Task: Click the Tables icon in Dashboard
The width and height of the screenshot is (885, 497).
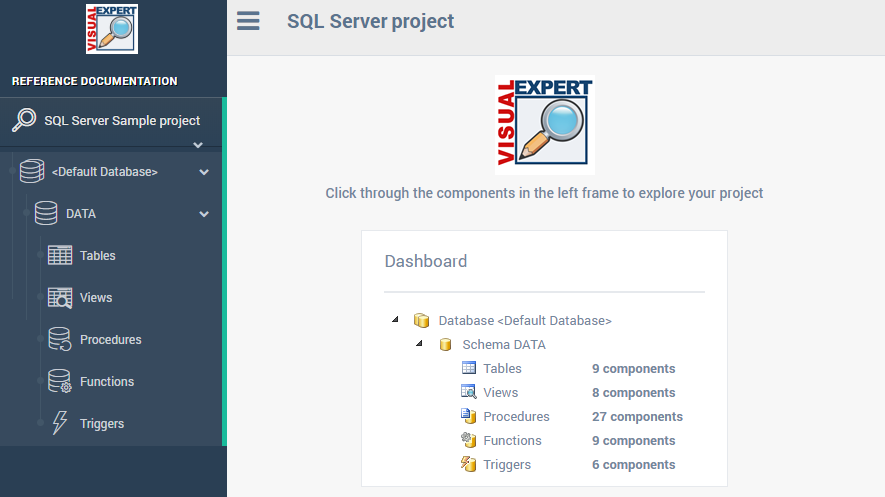Action: click(x=468, y=368)
